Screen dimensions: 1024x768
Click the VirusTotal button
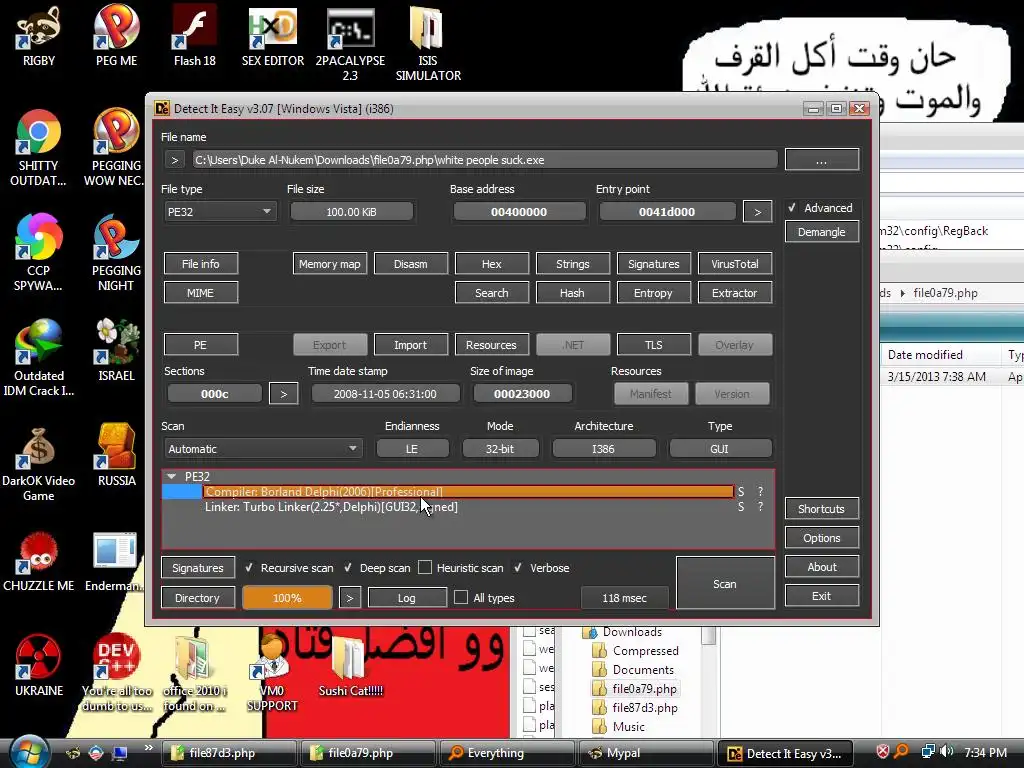735,264
